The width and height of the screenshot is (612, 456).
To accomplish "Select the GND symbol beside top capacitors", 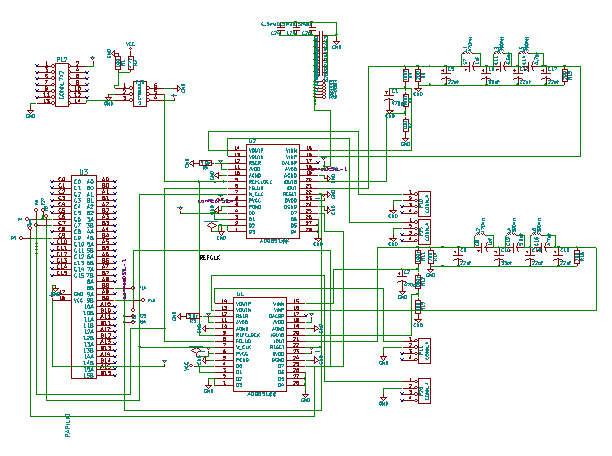I will 336,44.
